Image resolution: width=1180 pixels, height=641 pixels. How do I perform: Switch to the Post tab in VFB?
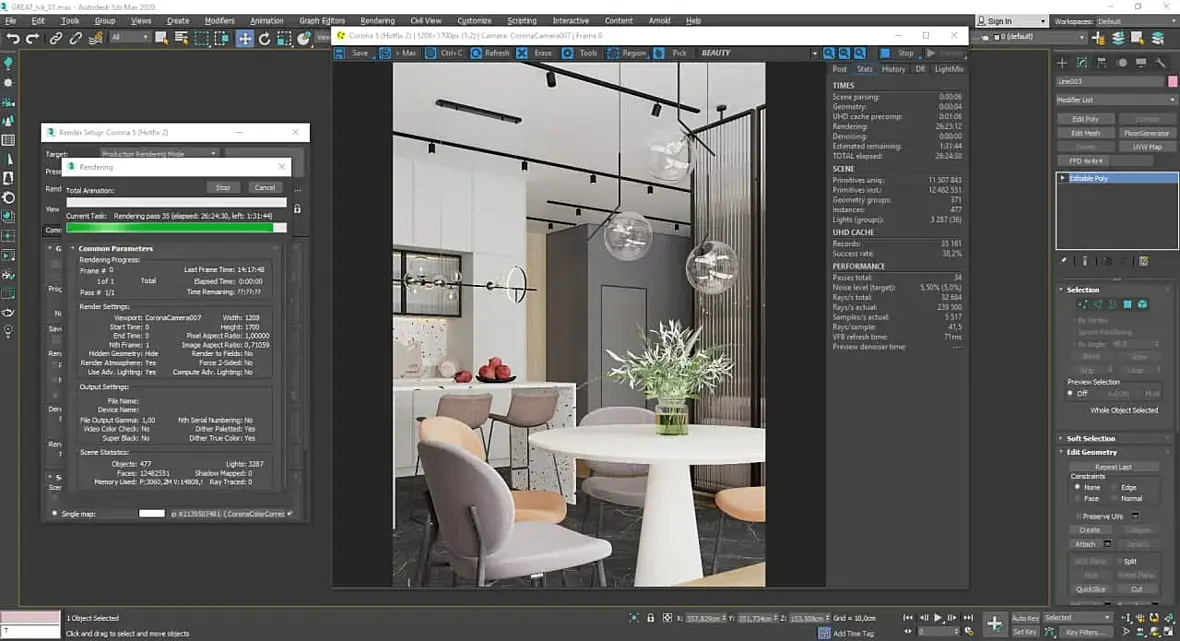(840, 69)
